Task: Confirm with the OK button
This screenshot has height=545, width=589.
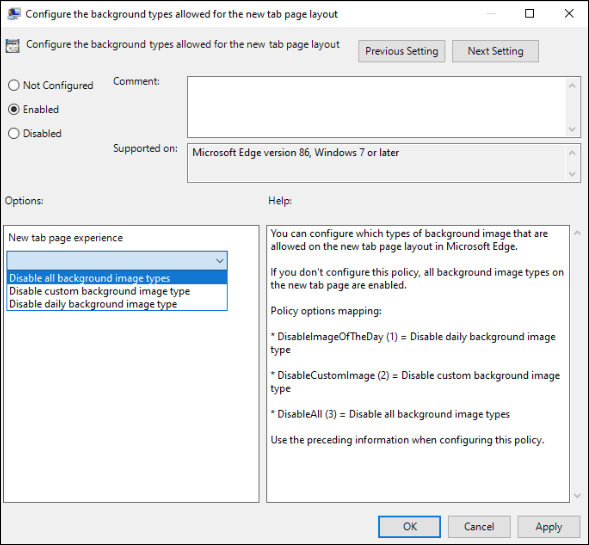Action: [409, 527]
